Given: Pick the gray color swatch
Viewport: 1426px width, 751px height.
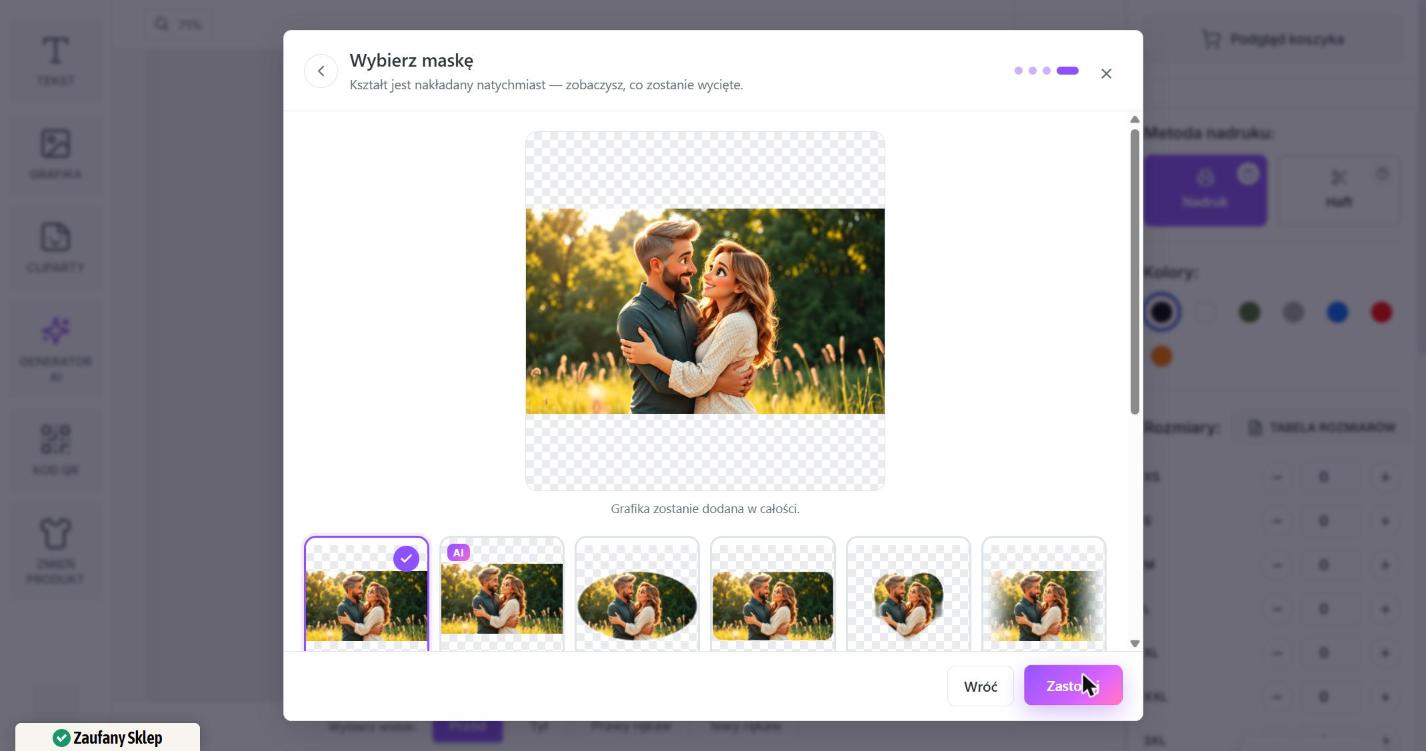Looking at the screenshot, I should coord(1293,312).
